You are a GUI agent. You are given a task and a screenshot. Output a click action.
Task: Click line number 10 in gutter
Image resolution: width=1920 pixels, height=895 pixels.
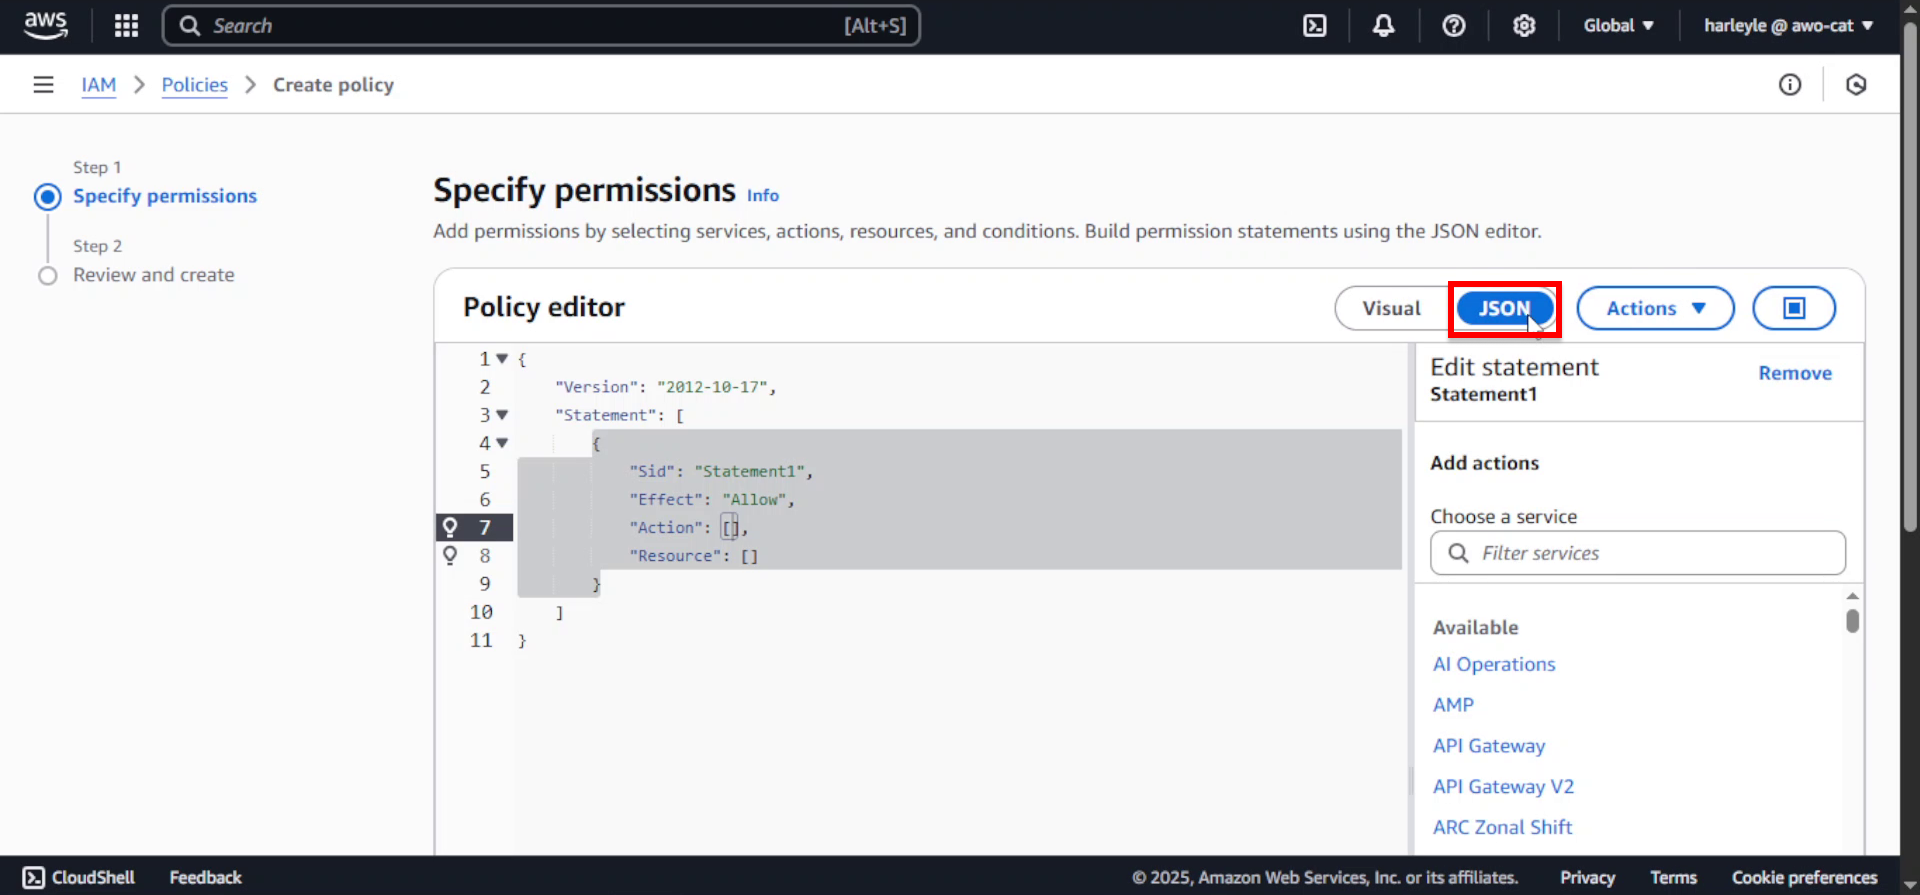[481, 612]
